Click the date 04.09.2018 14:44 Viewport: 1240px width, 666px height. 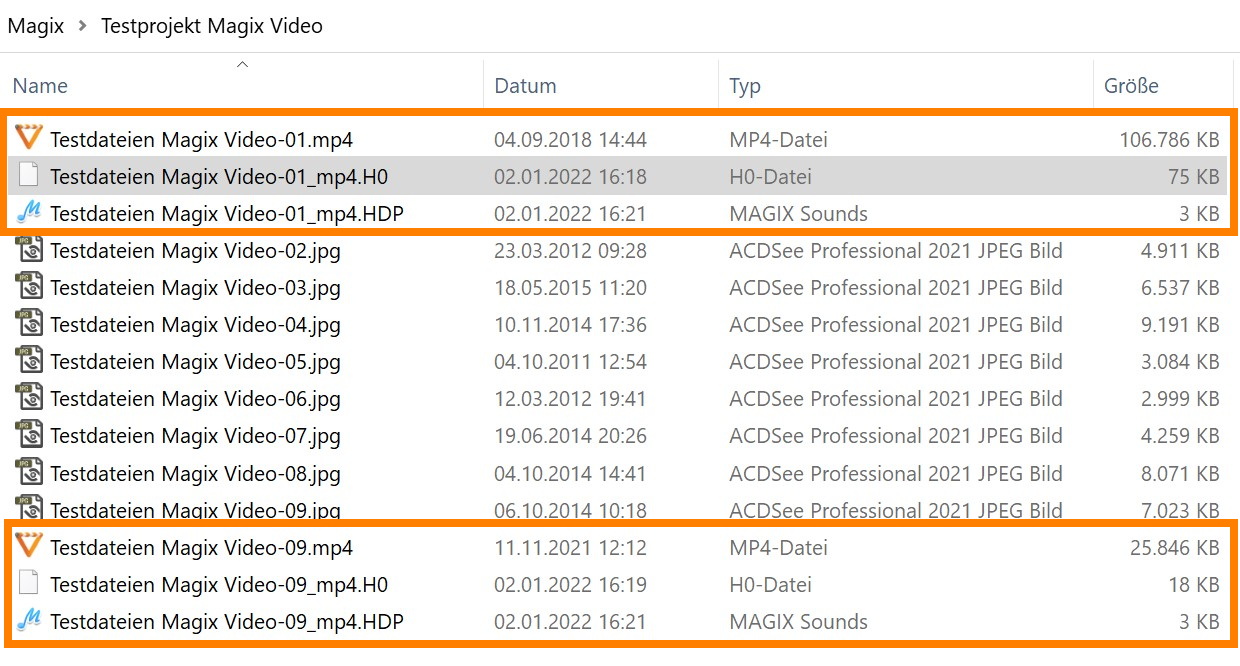point(570,139)
